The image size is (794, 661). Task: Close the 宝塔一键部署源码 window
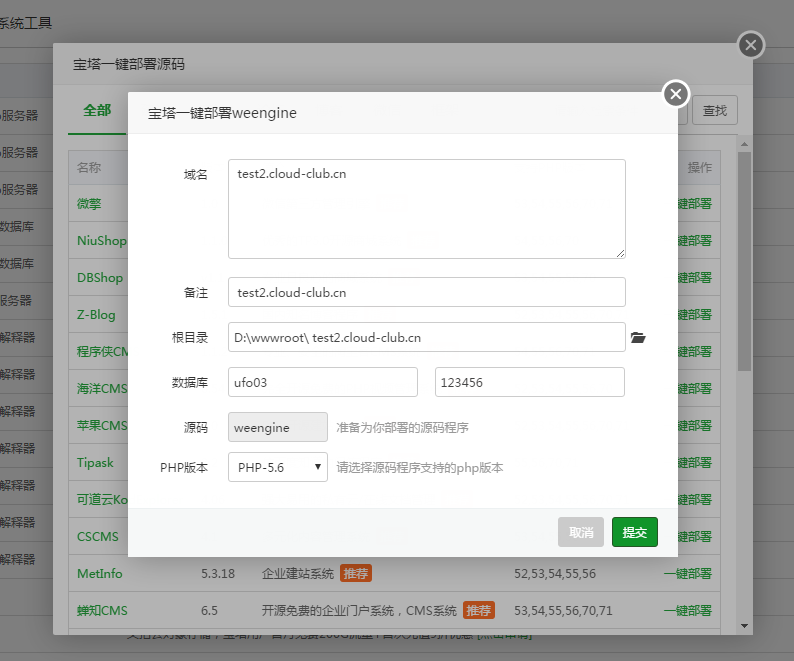(751, 45)
